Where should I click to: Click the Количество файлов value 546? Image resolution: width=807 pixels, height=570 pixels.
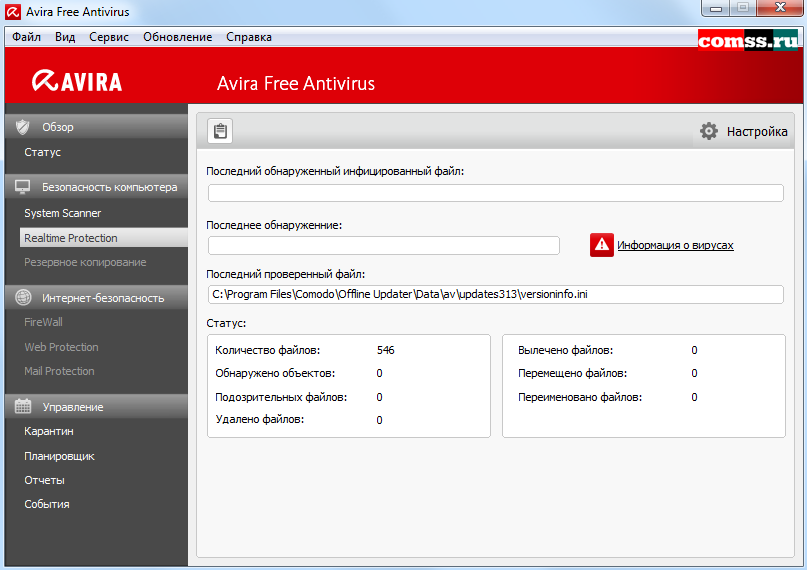pyautogui.click(x=385, y=350)
